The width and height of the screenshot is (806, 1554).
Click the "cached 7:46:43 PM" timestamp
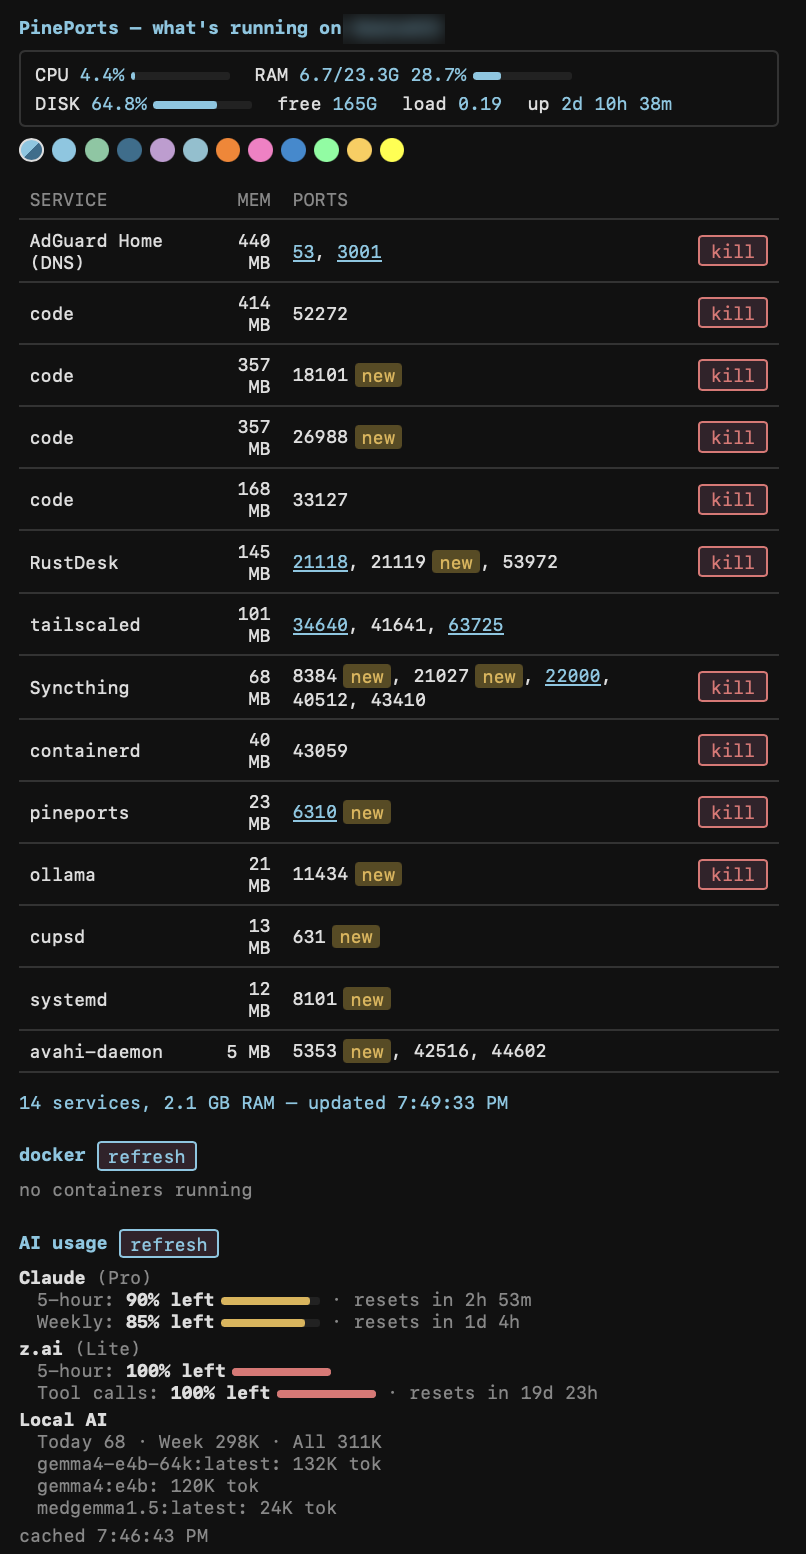click(x=113, y=1535)
